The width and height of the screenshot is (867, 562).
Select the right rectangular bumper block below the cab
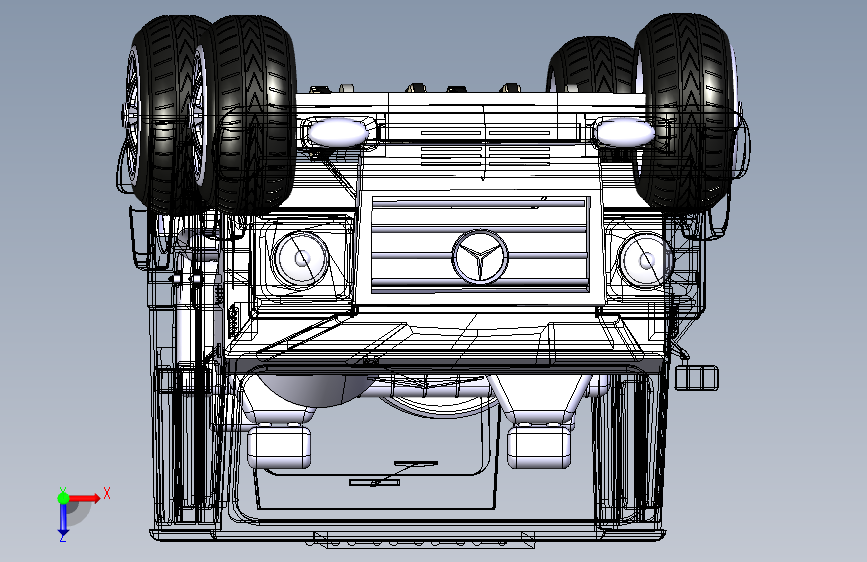[539, 447]
